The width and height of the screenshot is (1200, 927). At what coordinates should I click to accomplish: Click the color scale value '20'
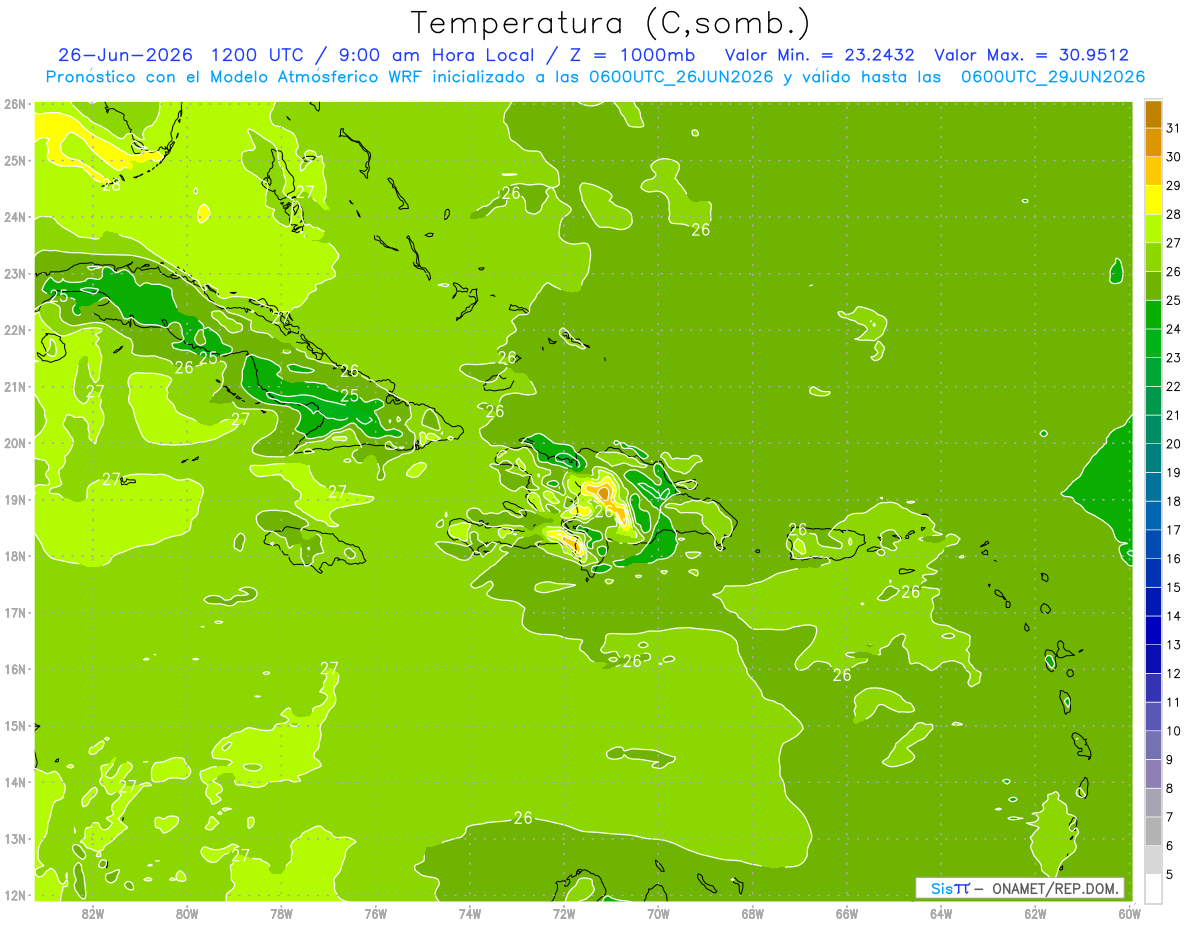point(1173,444)
